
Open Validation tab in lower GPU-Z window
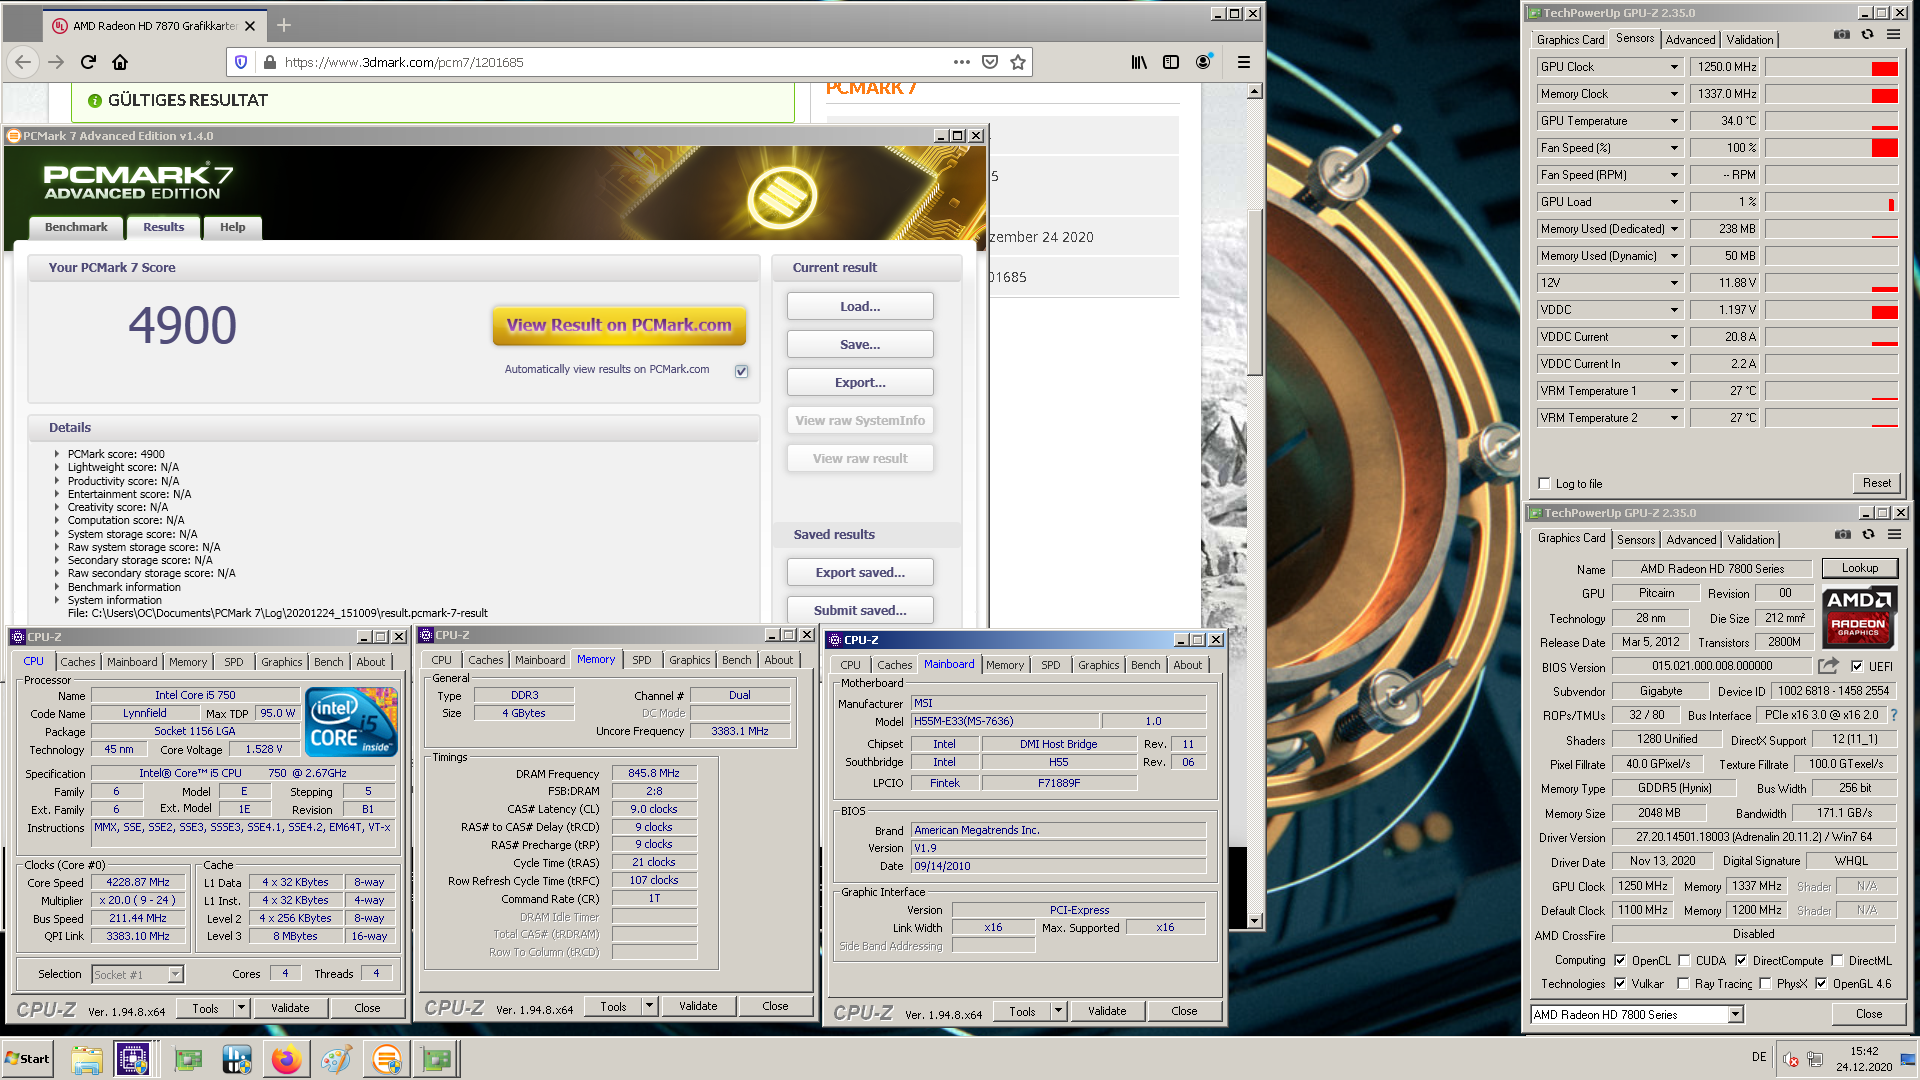point(1751,540)
